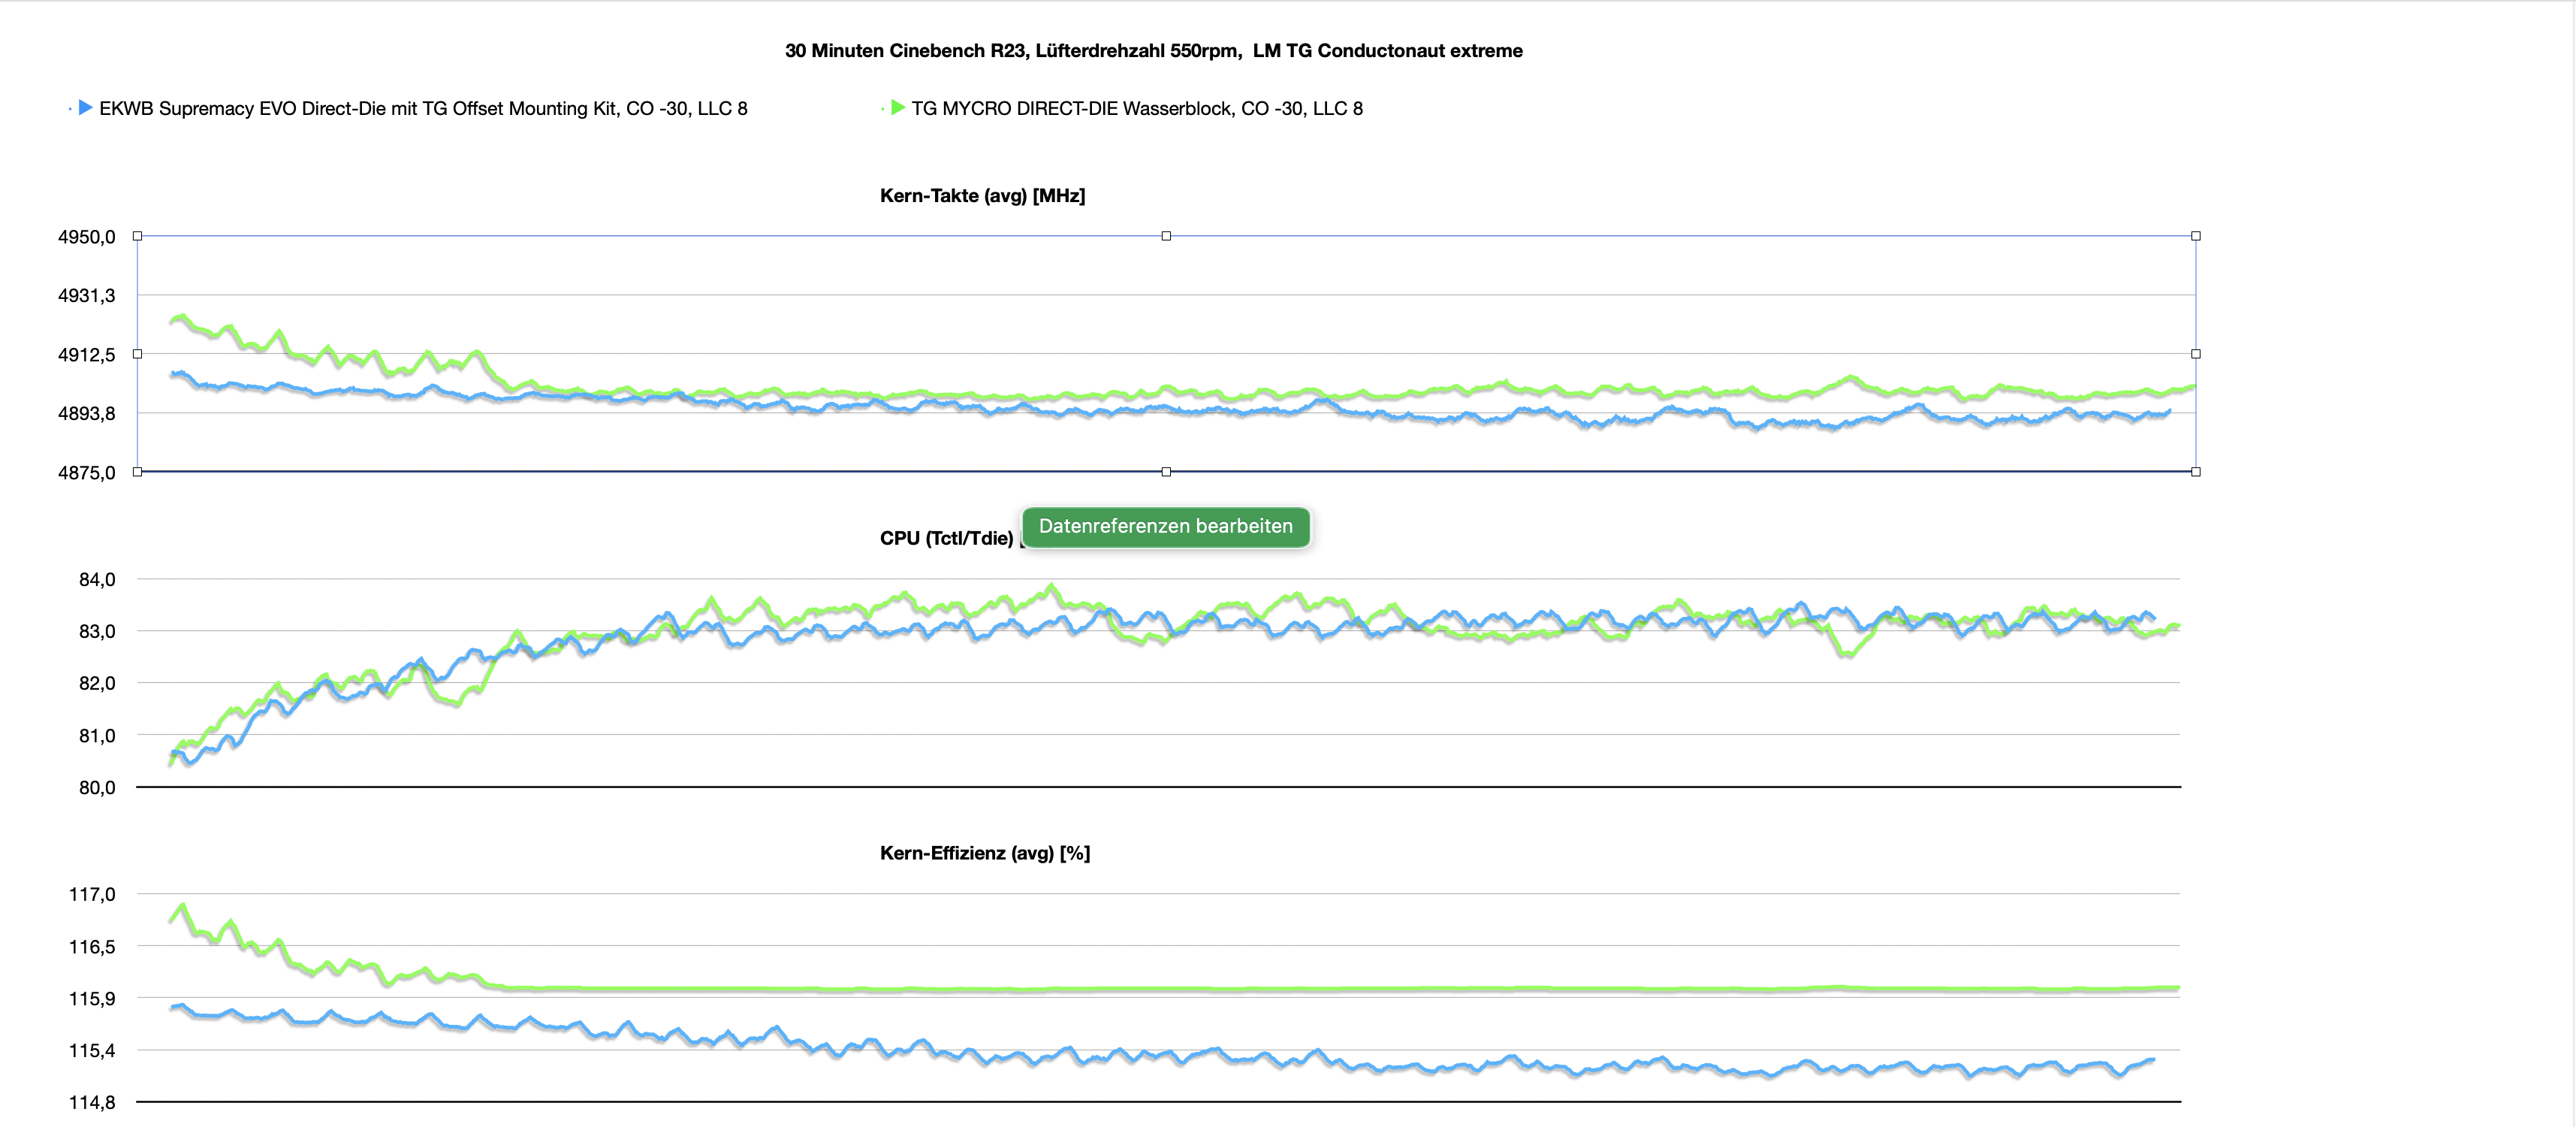
Task: Click middle-right selection handle of Kern-Takte chart
Action: pos(2196,354)
